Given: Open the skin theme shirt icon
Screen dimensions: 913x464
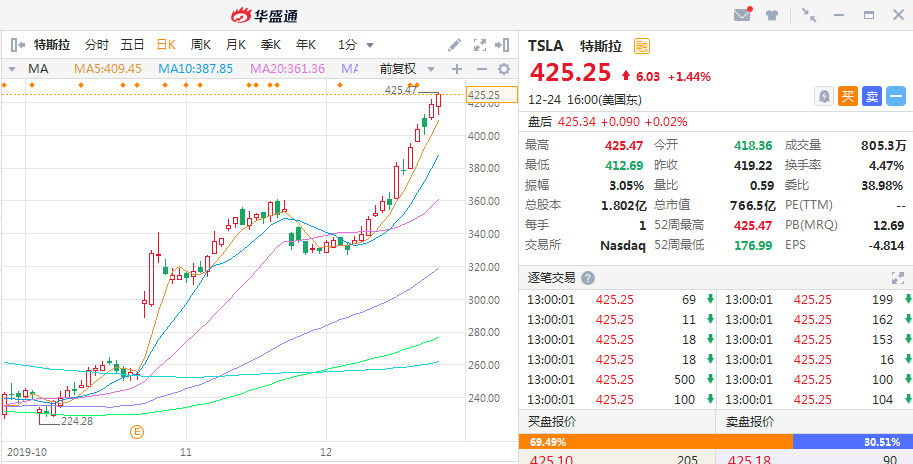Looking at the screenshot, I should pos(772,15).
